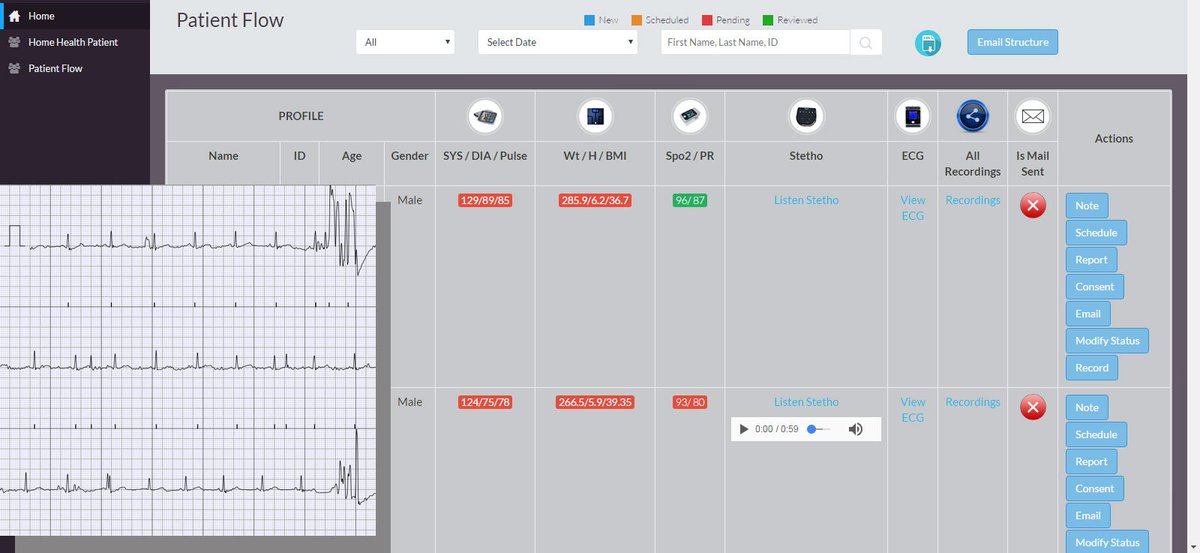Image resolution: width=1200 pixels, height=553 pixels.
Task: Click the blood pressure monitor column icon
Action: tap(485, 117)
